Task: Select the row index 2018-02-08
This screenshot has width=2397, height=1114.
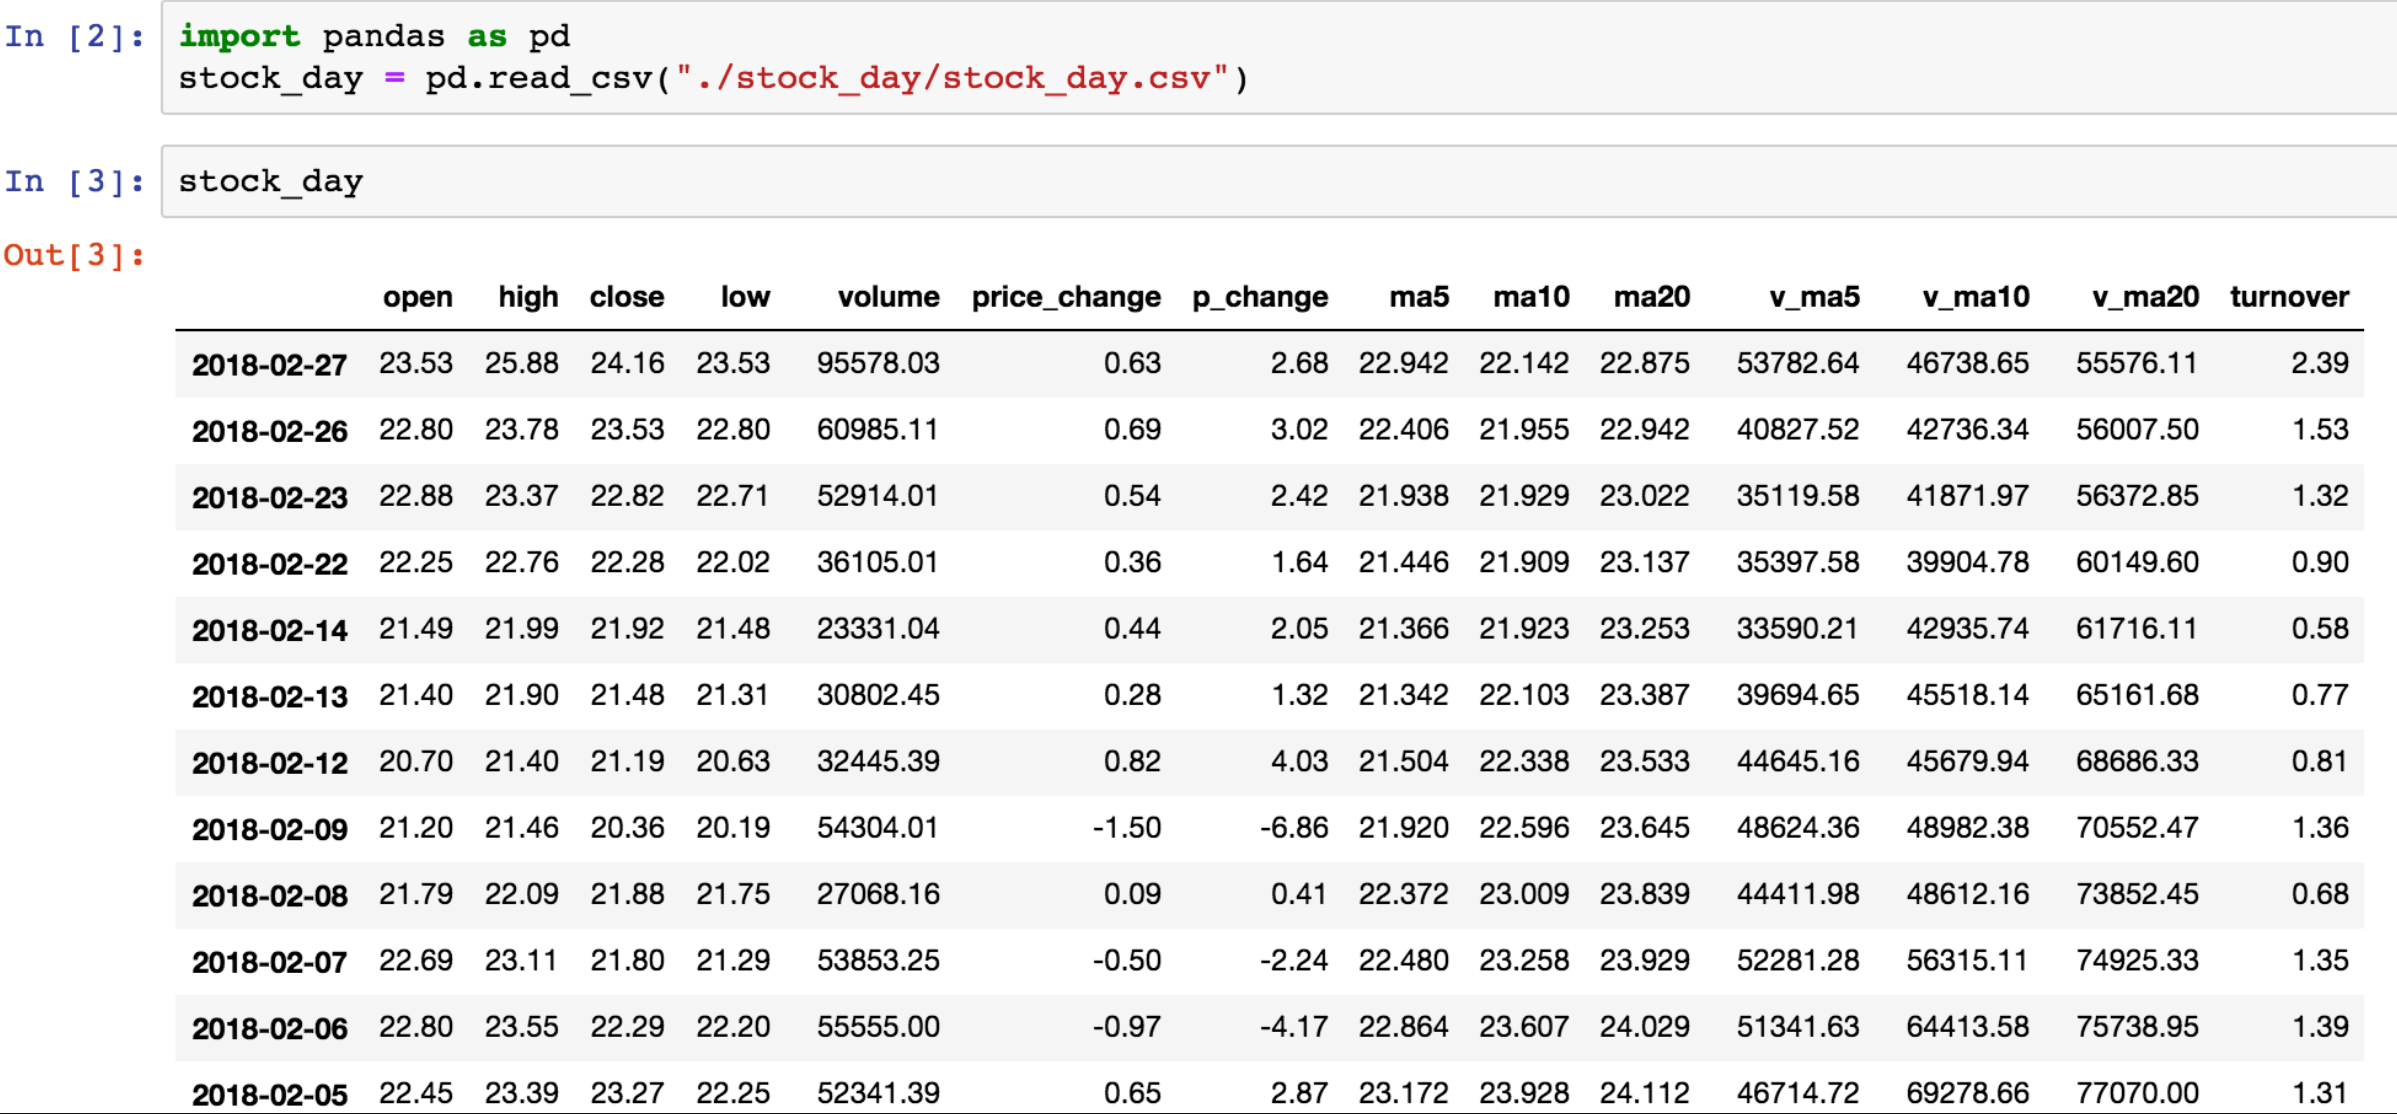Action: pyautogui.click(x=270, y=895)
